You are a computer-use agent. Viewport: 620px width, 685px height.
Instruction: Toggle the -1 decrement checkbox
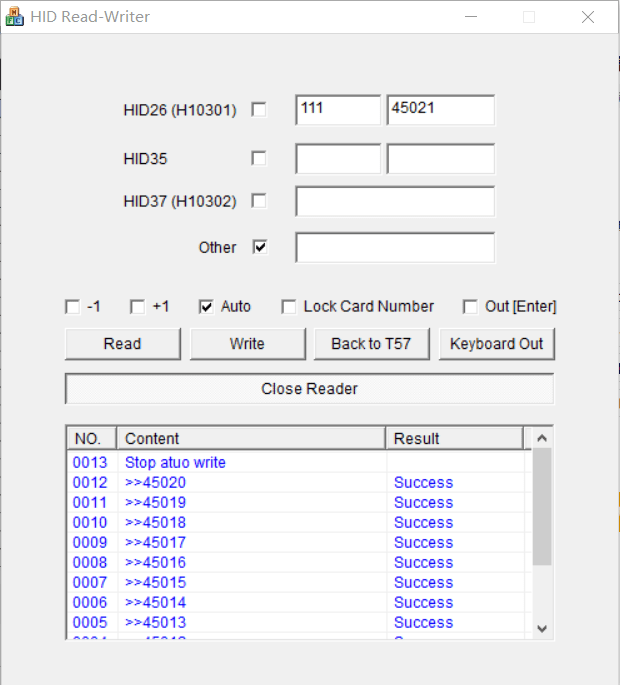[73, 306]
